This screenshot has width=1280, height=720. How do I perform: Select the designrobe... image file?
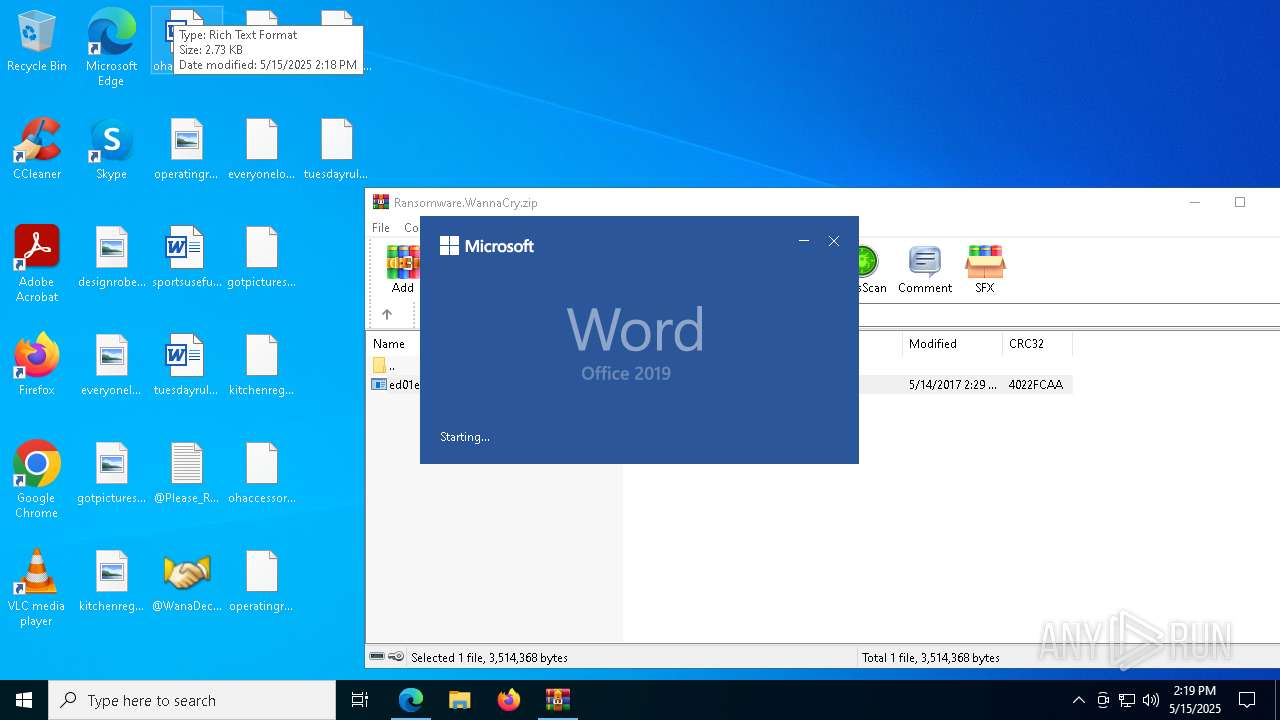click(x=112, y=257)
